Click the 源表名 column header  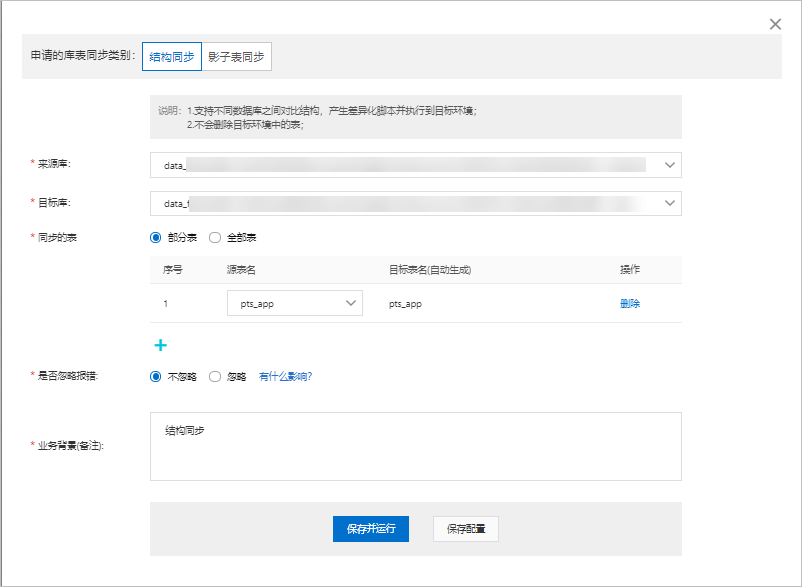point(241,269)
